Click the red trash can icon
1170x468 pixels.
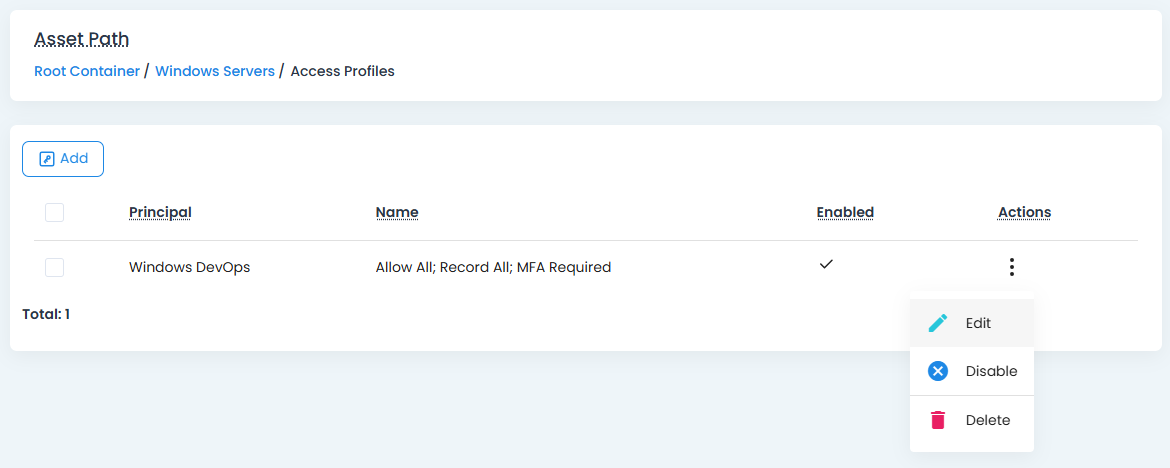pyautogui.click(x=937, y=420)
